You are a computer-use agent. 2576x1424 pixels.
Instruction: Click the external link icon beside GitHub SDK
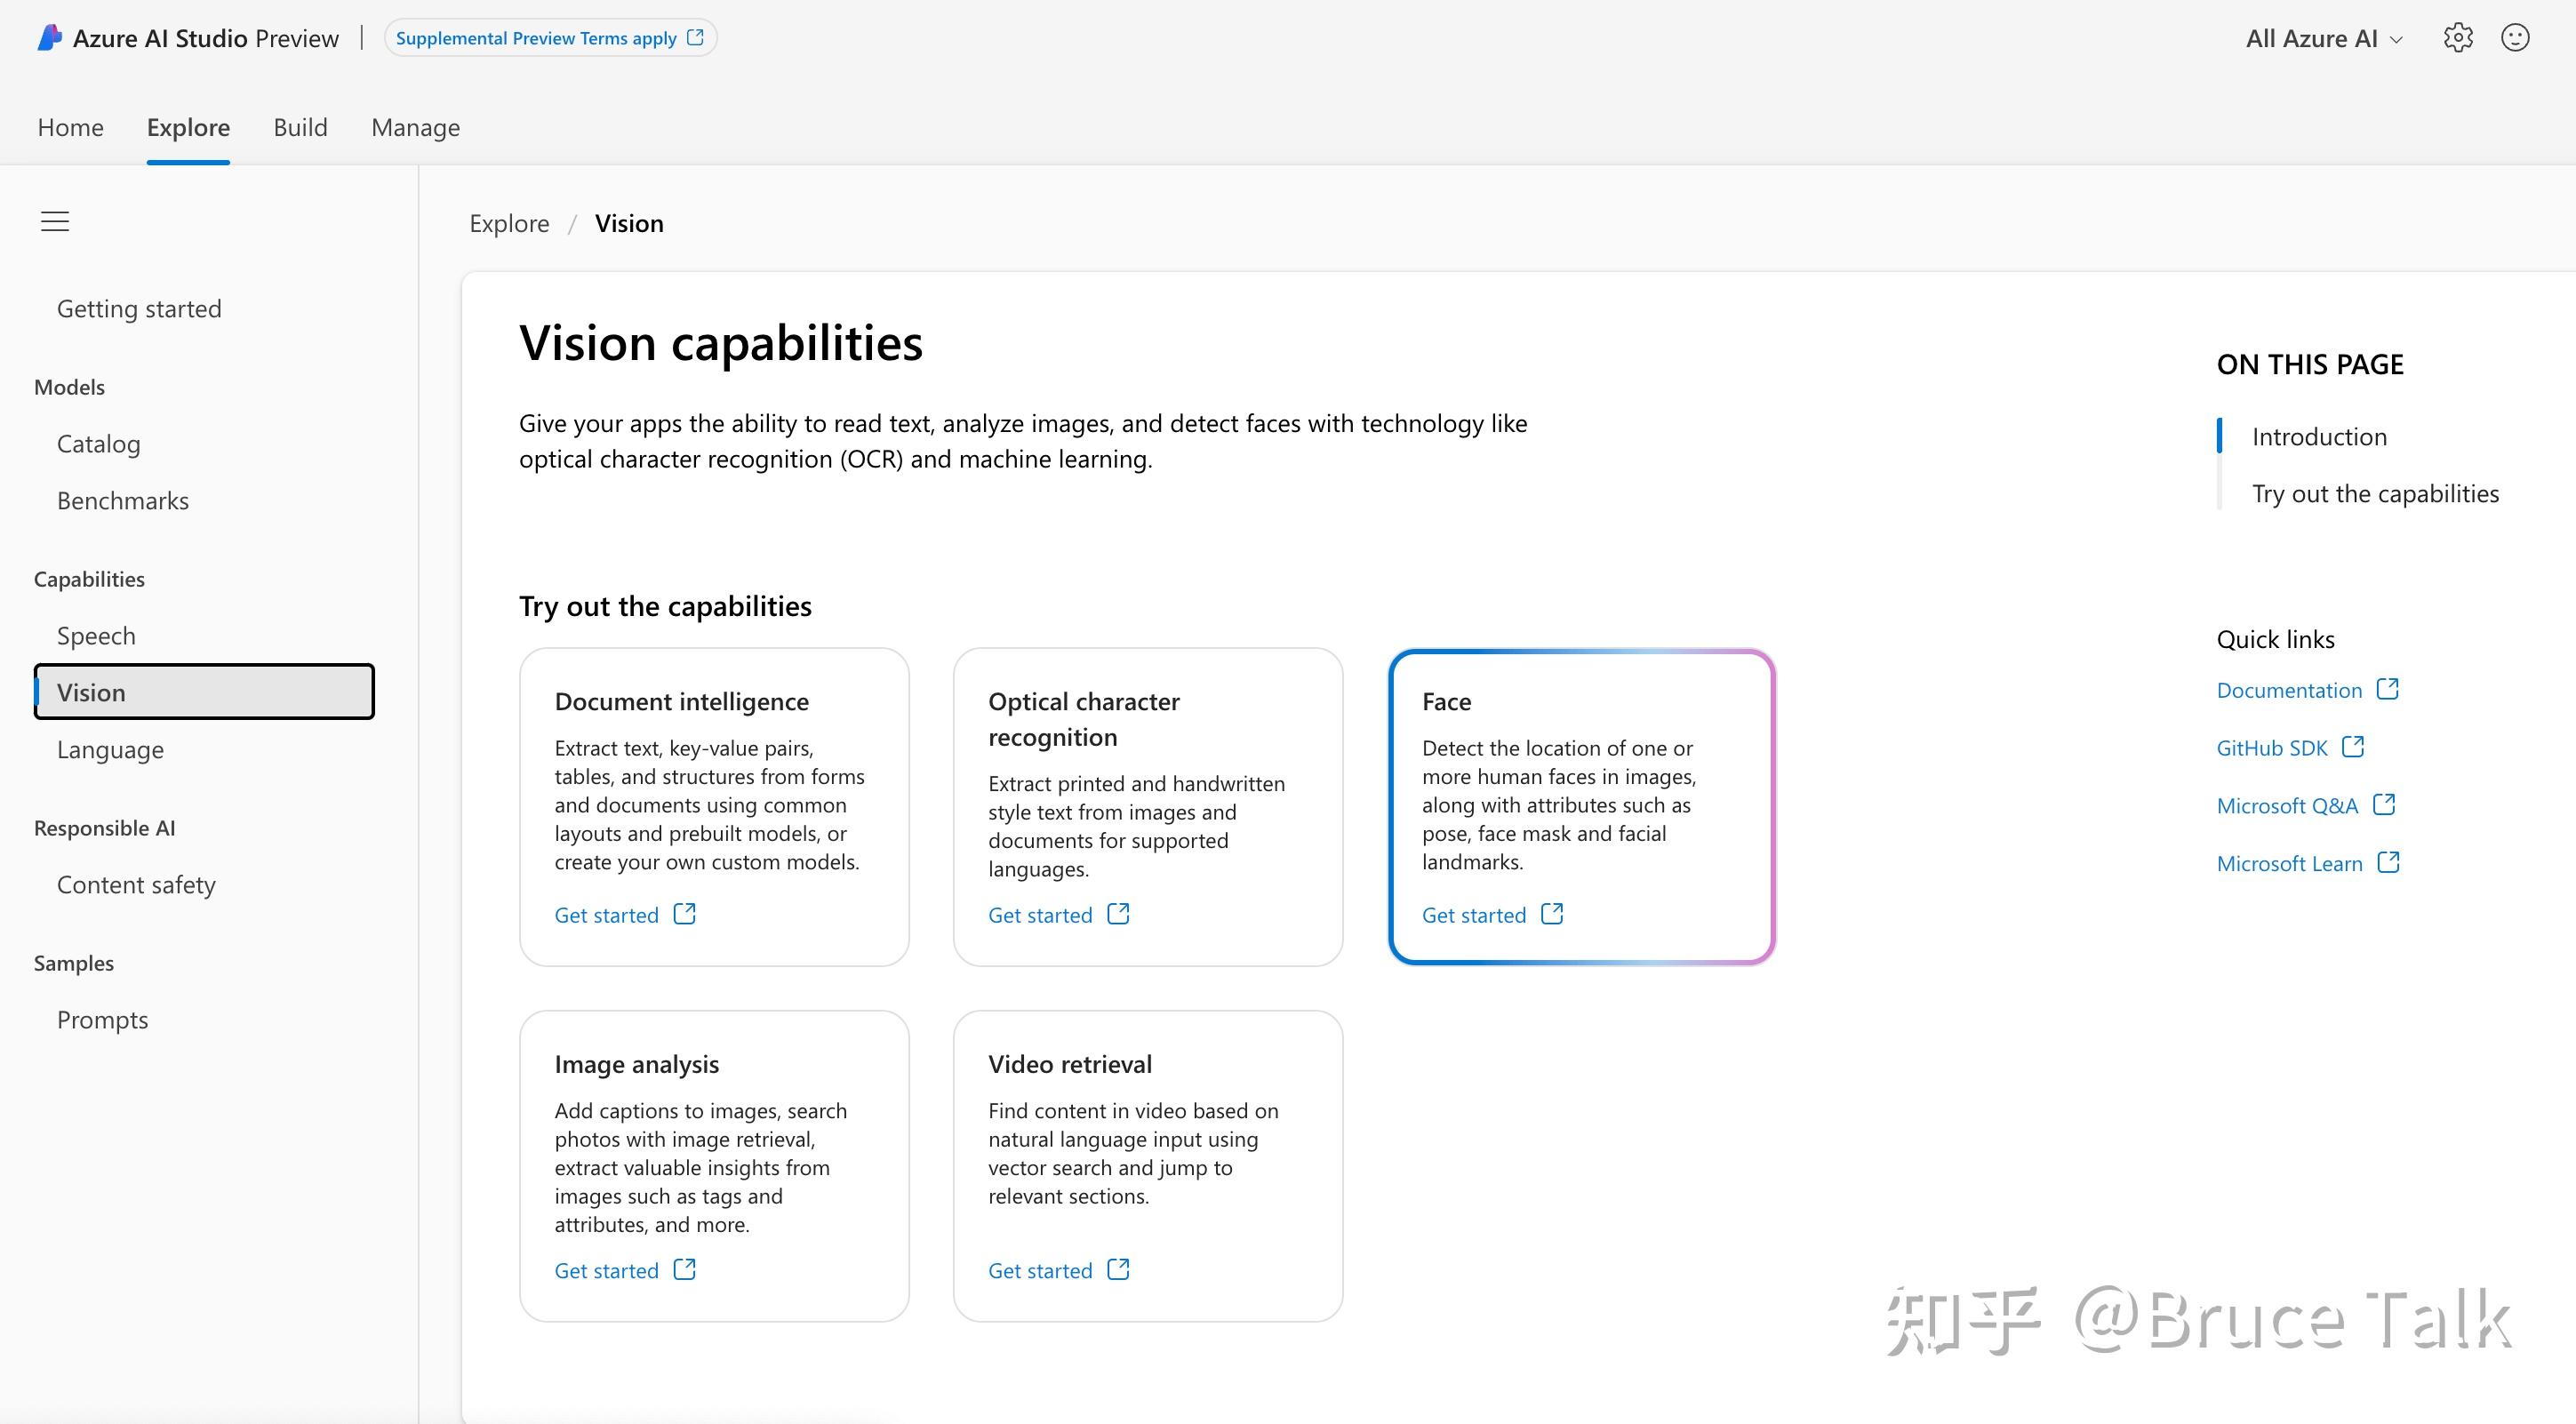click(x=2354, y=747)
